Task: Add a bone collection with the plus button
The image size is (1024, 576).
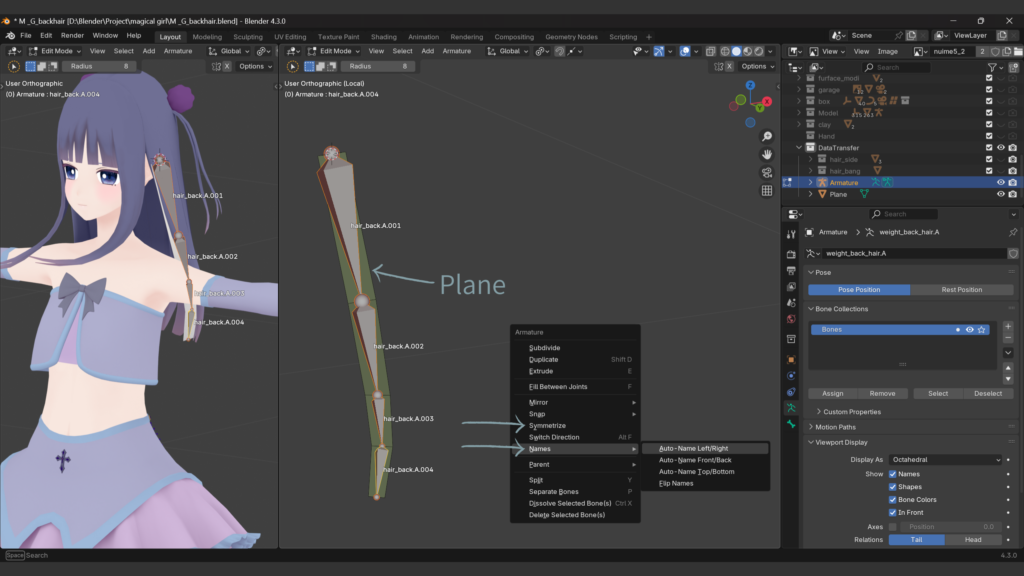Action: [1007, 327]
